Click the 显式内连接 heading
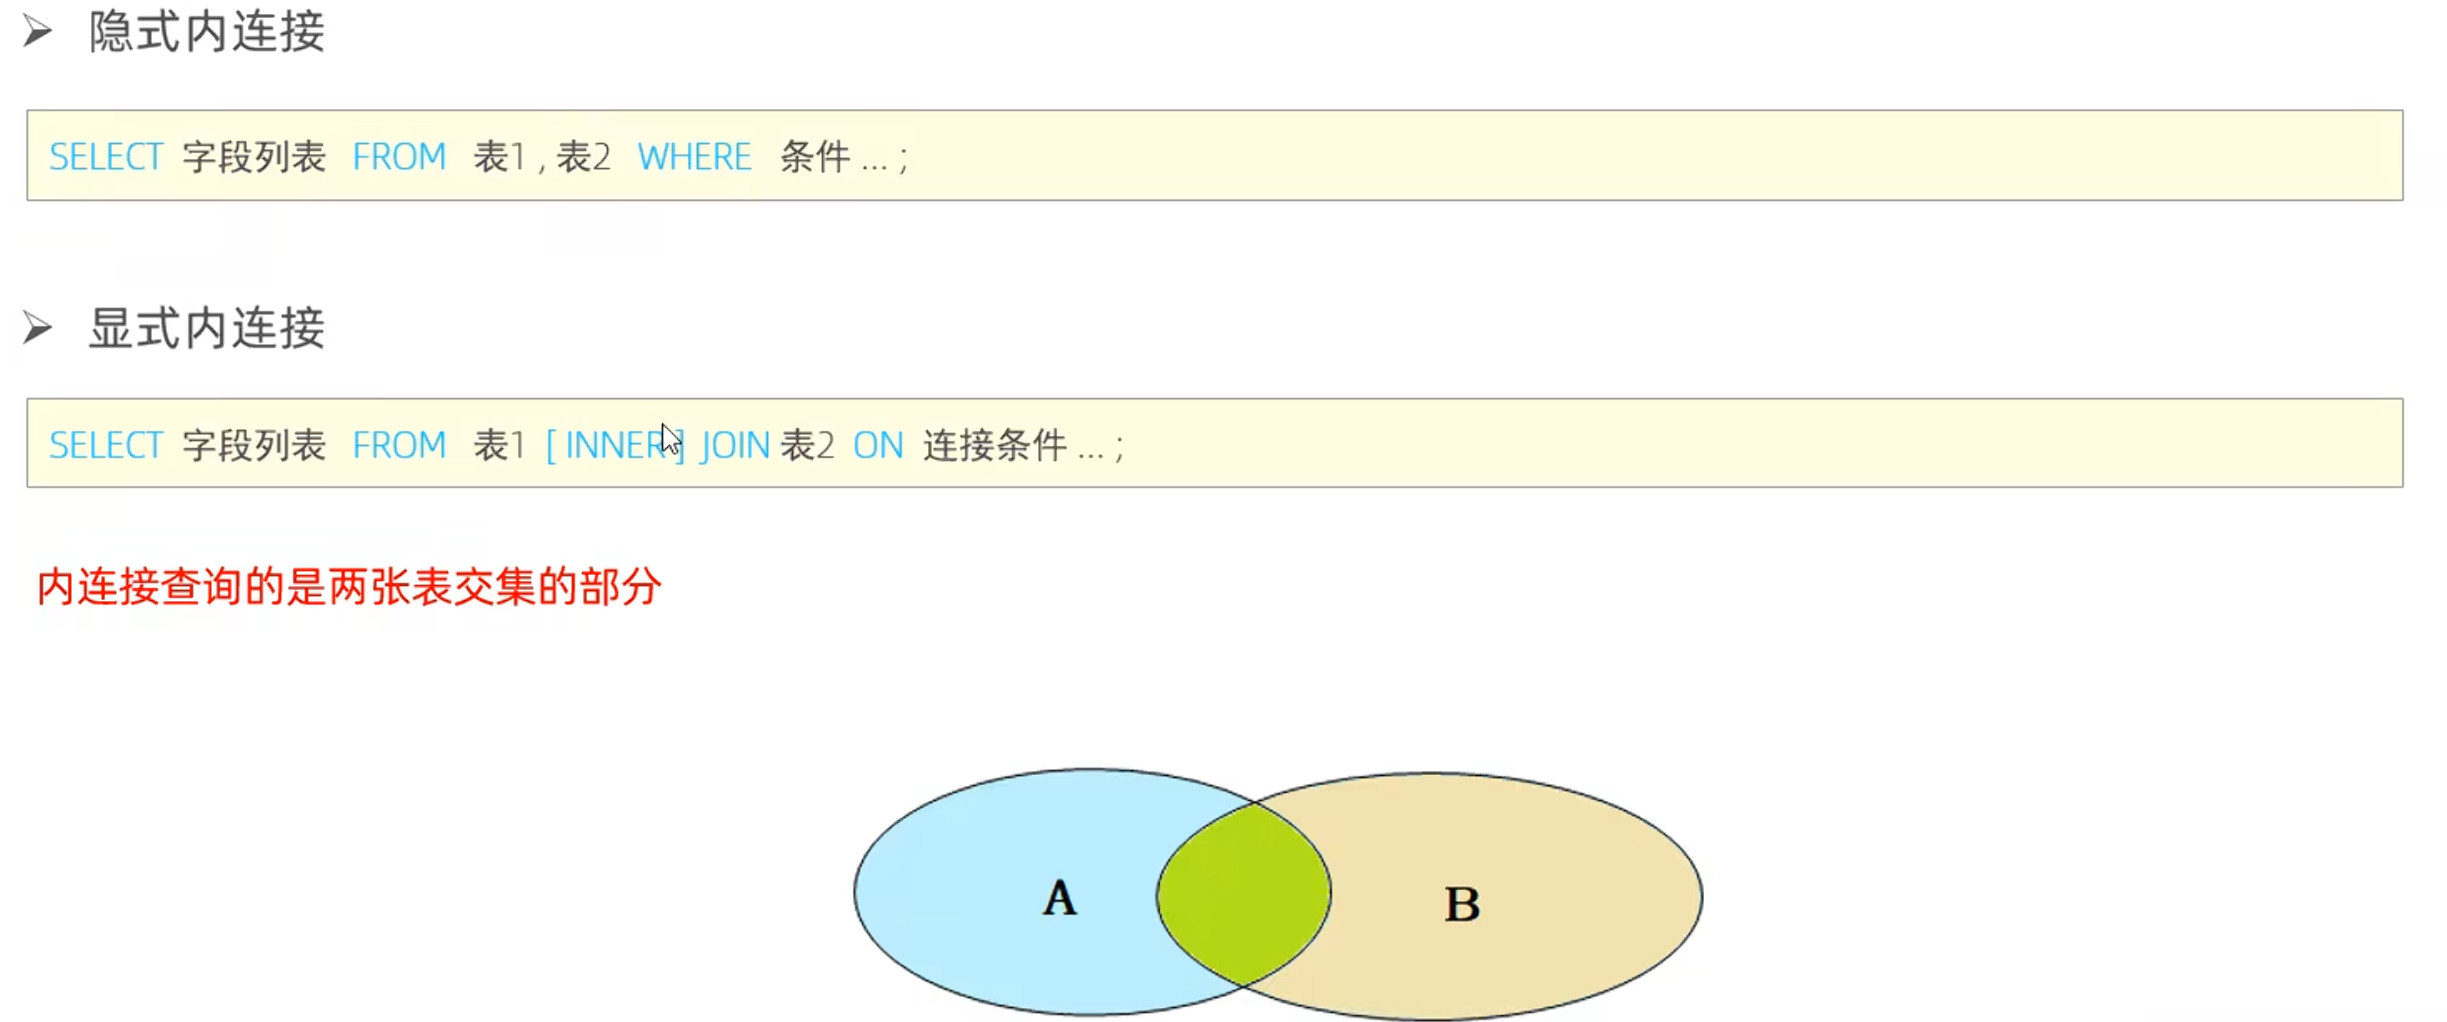The height and width of the screenshot is (1022, 2447). pyautogui.click(x=207, y=328)
